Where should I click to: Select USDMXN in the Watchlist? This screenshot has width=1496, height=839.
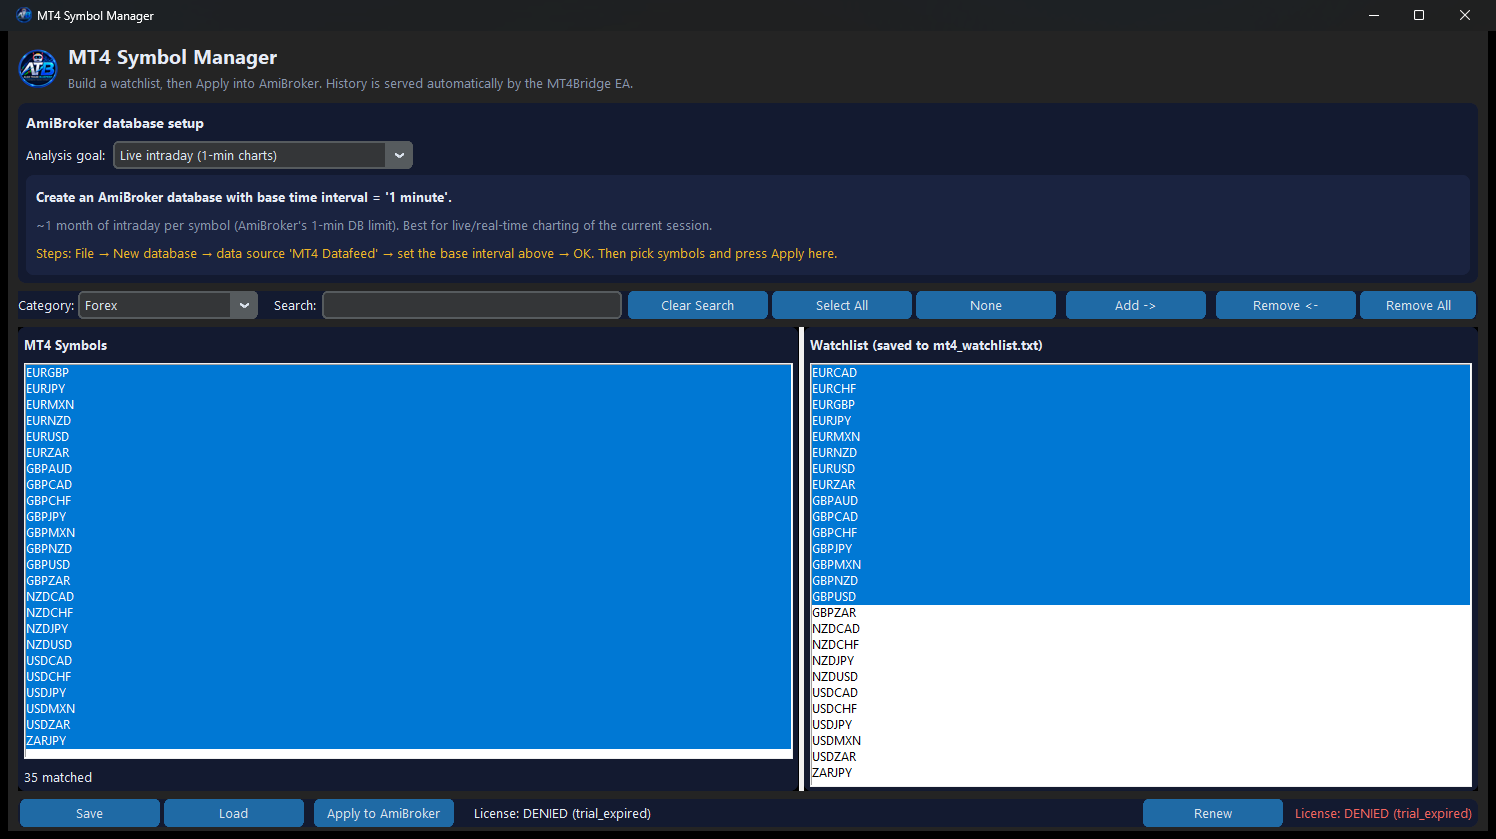click(1141, 741)
